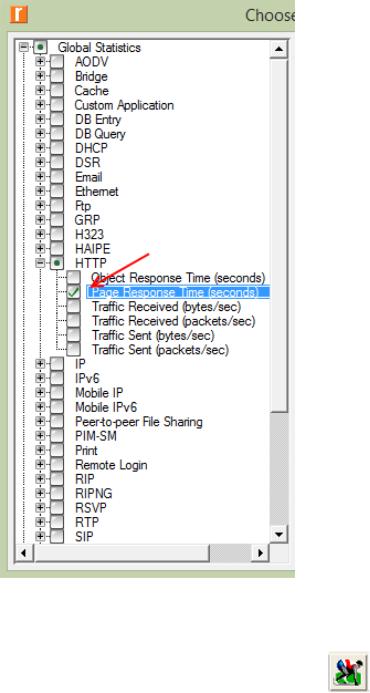Enable Traffic Sent (packets/sec) checkbox

[73, 350]
